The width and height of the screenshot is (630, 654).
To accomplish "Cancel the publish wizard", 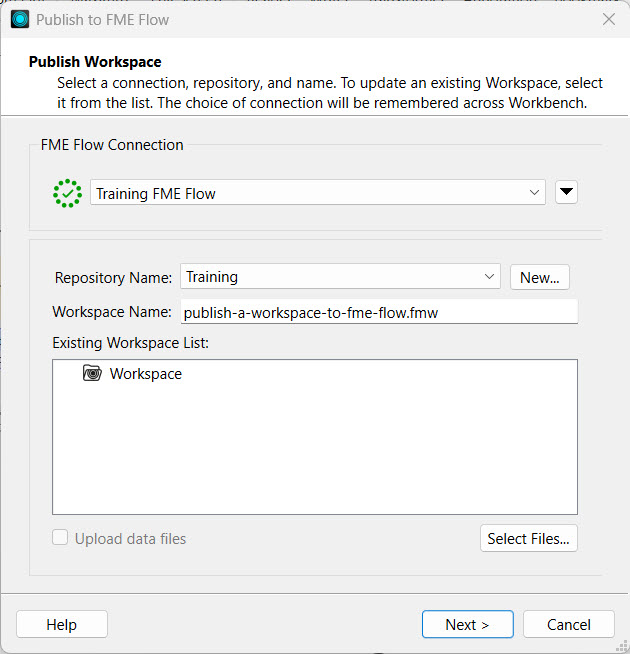I will [x=569, y=624].
